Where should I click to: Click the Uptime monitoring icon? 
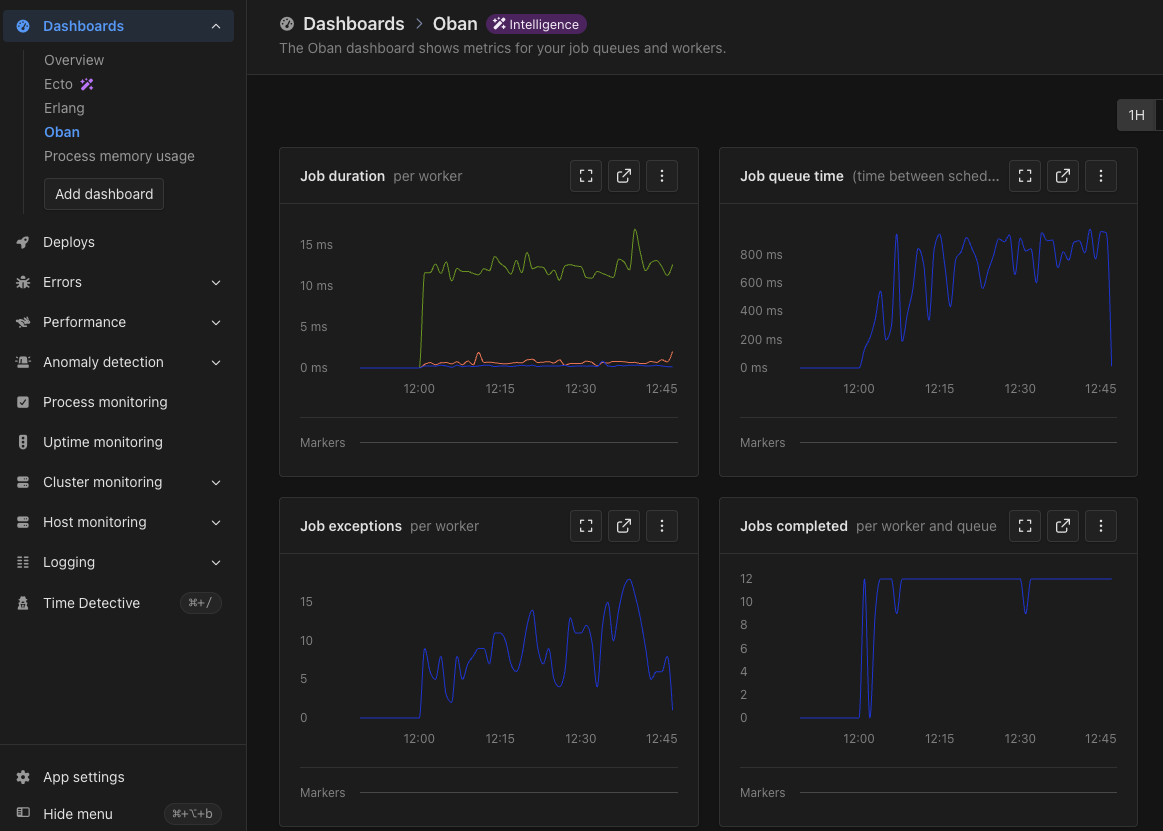pos(23,442)
